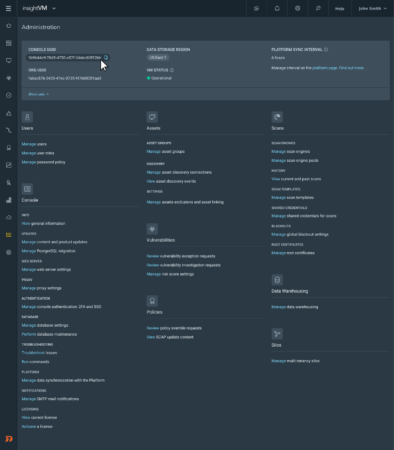Manage asset groups link

point(166,152)
